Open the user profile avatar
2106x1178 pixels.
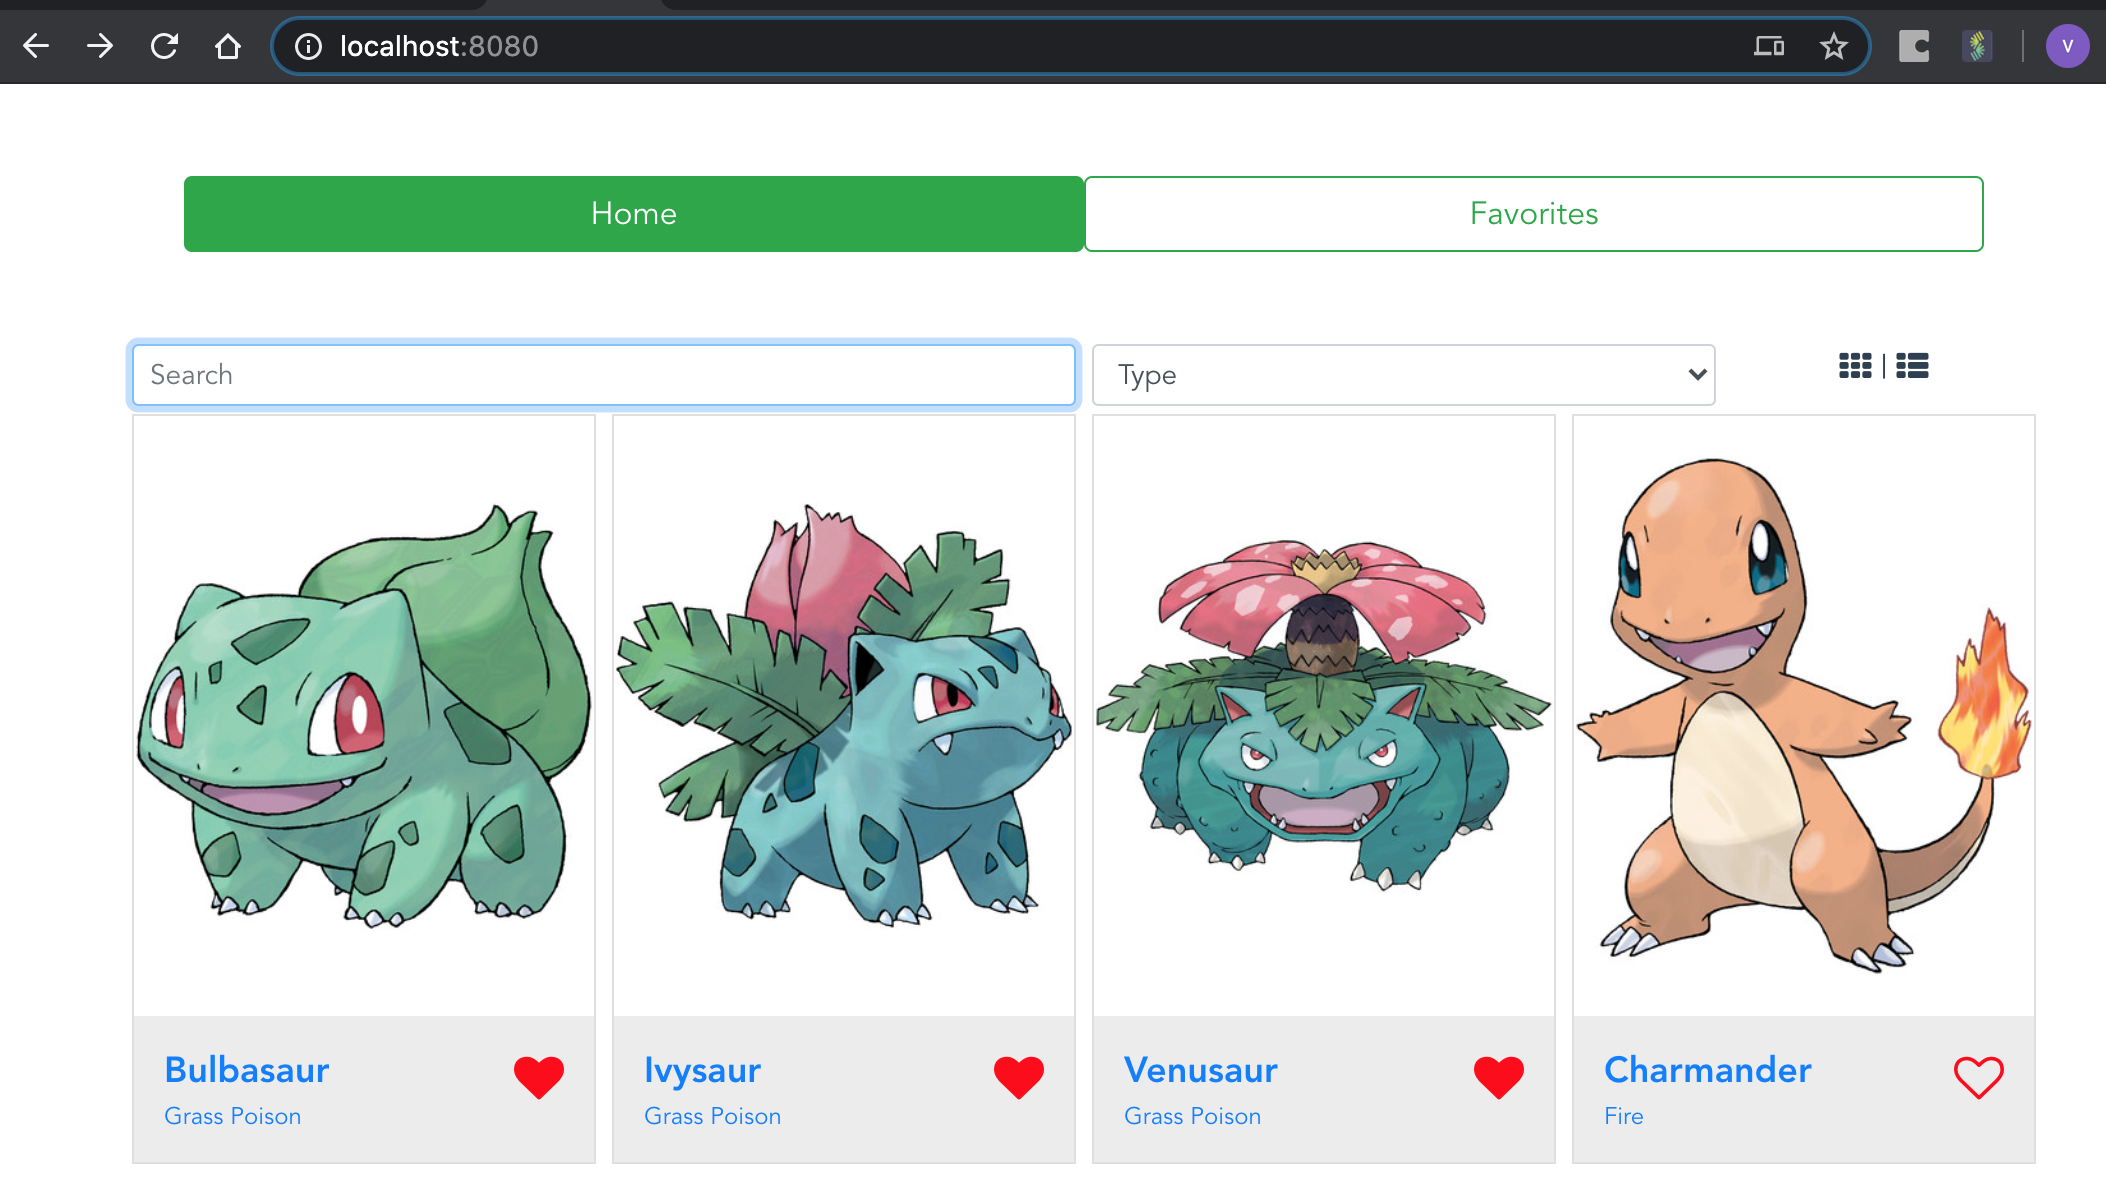(x=2067, y=46)
